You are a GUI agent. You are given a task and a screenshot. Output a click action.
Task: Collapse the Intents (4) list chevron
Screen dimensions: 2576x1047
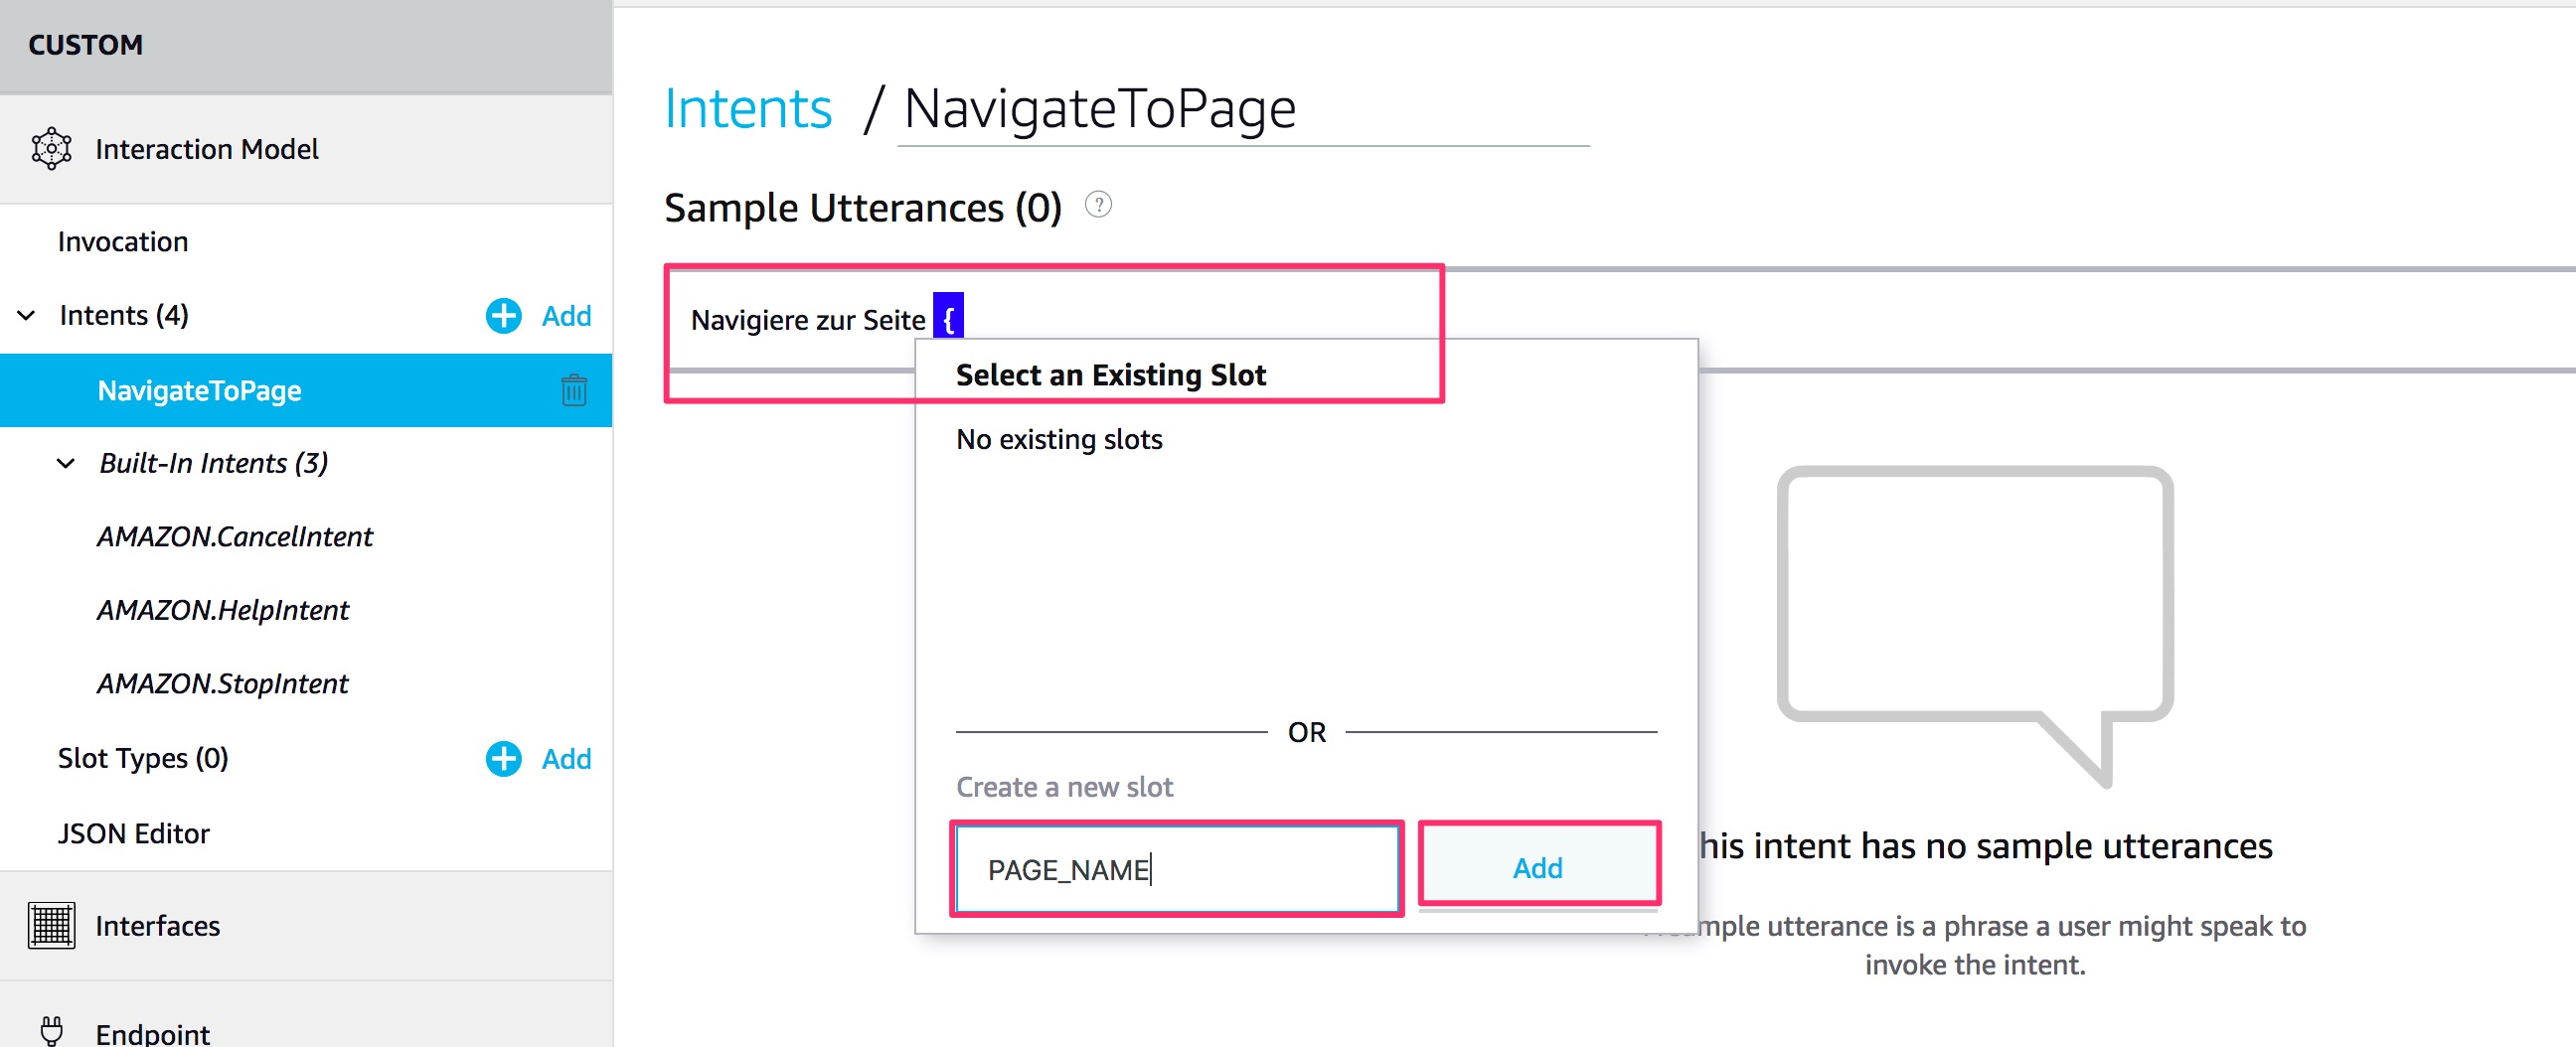[27, 316]
